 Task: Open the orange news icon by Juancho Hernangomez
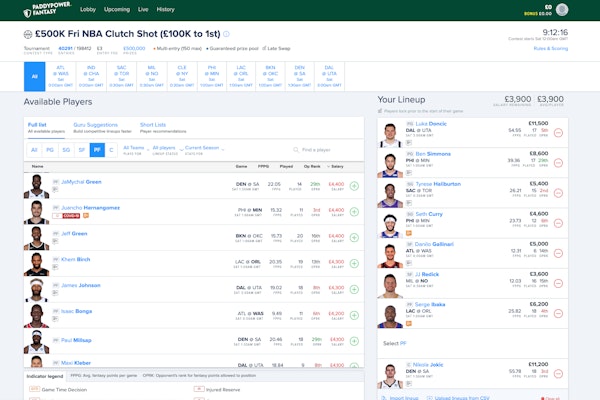(86, 216)
